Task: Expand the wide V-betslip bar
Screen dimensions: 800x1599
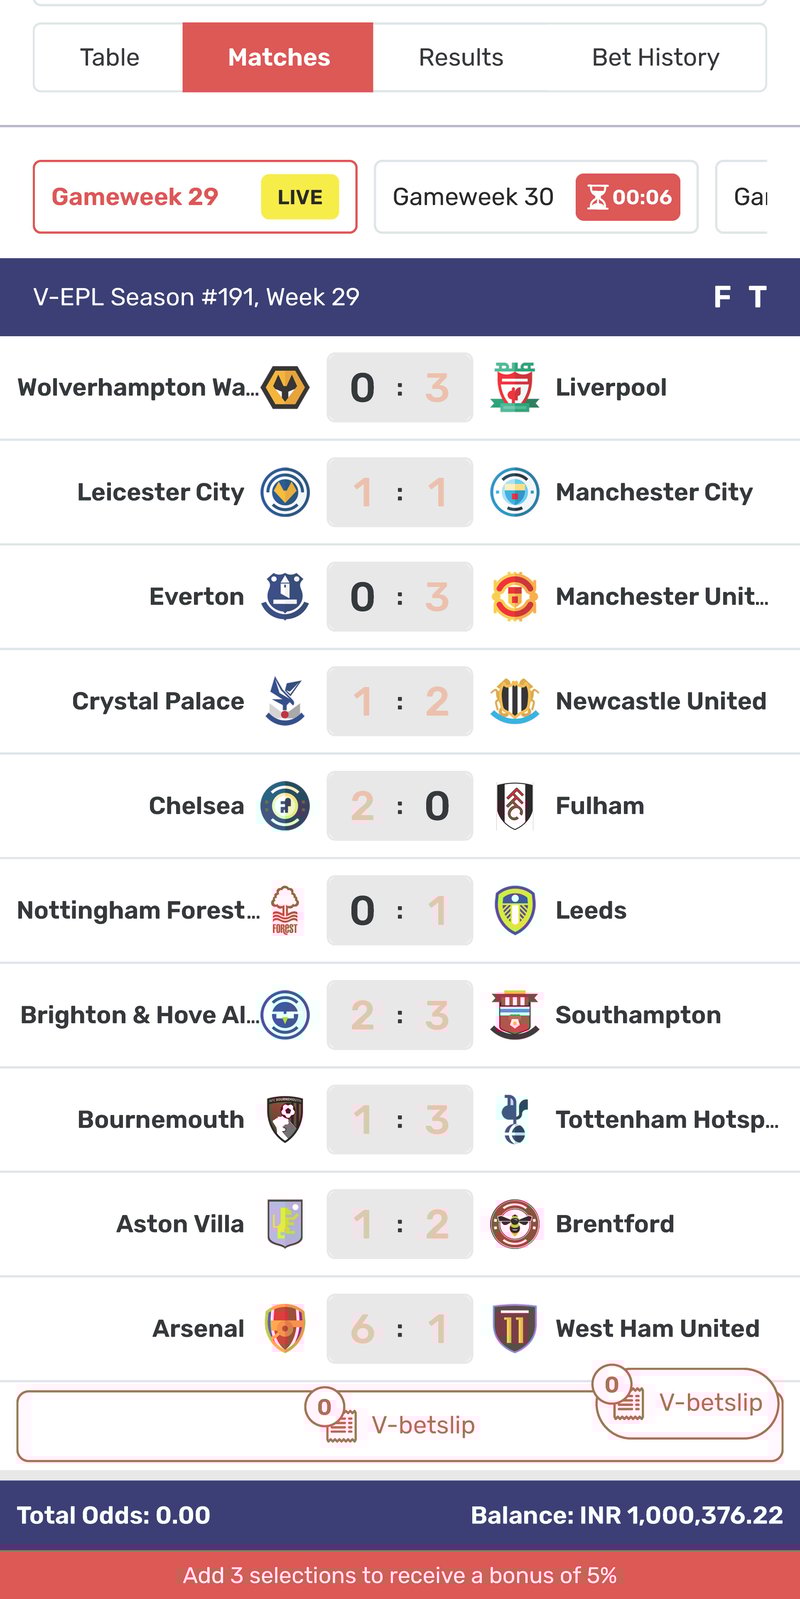Action: click(400, 1426)
